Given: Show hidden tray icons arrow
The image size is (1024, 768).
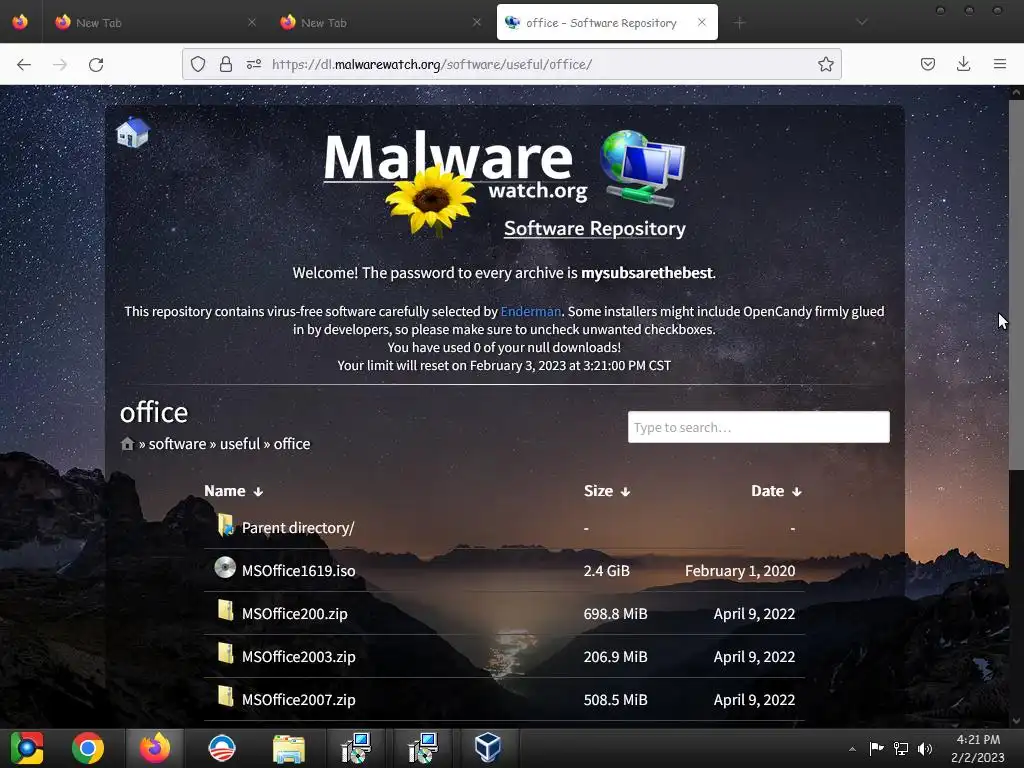Looking at the screenshot, I should tap(852, 749).
